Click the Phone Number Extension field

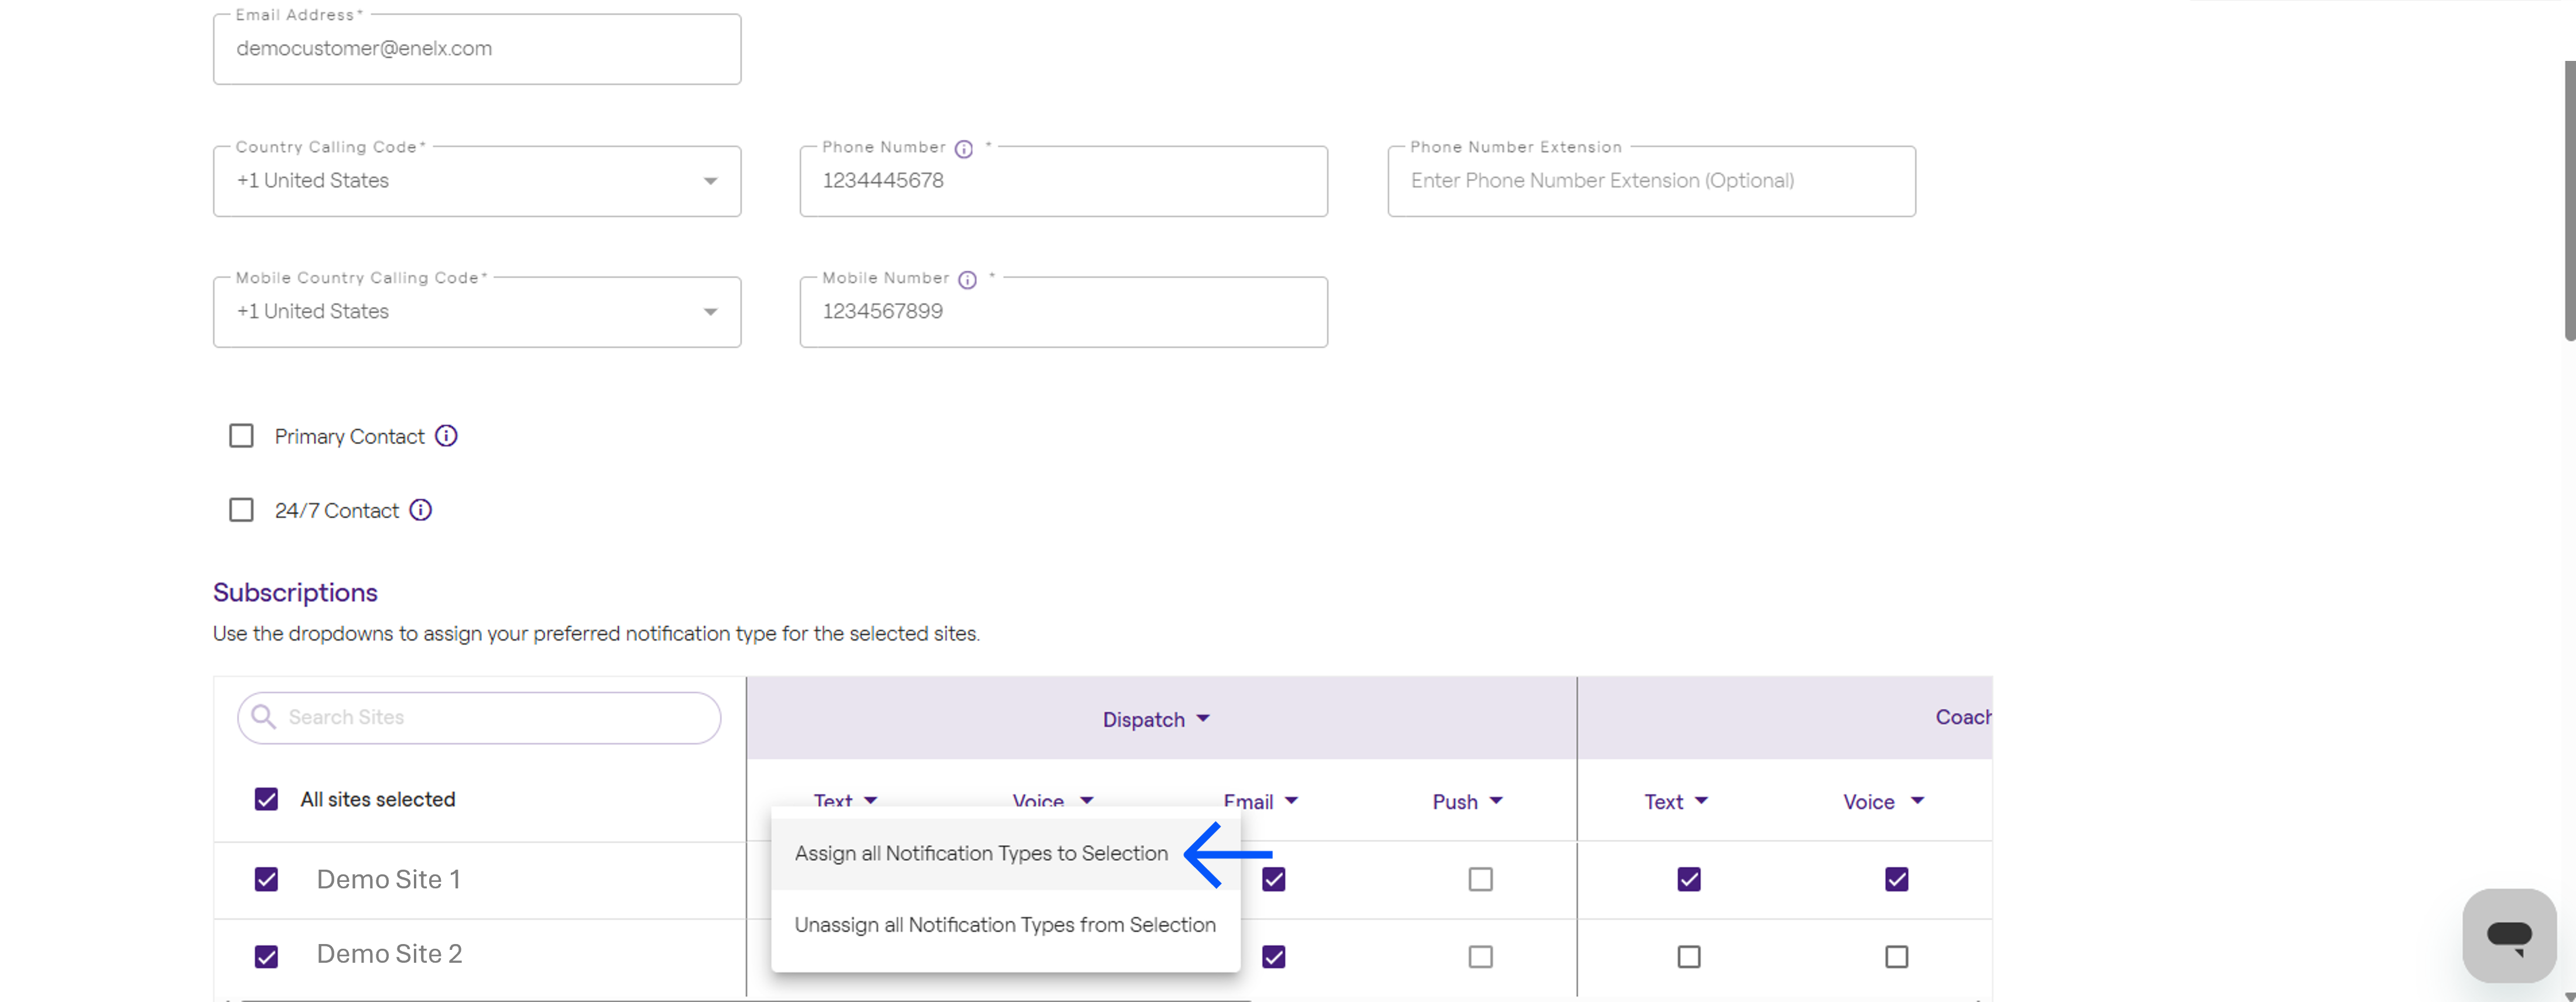pyautogui.click(x=1652, y=181)
